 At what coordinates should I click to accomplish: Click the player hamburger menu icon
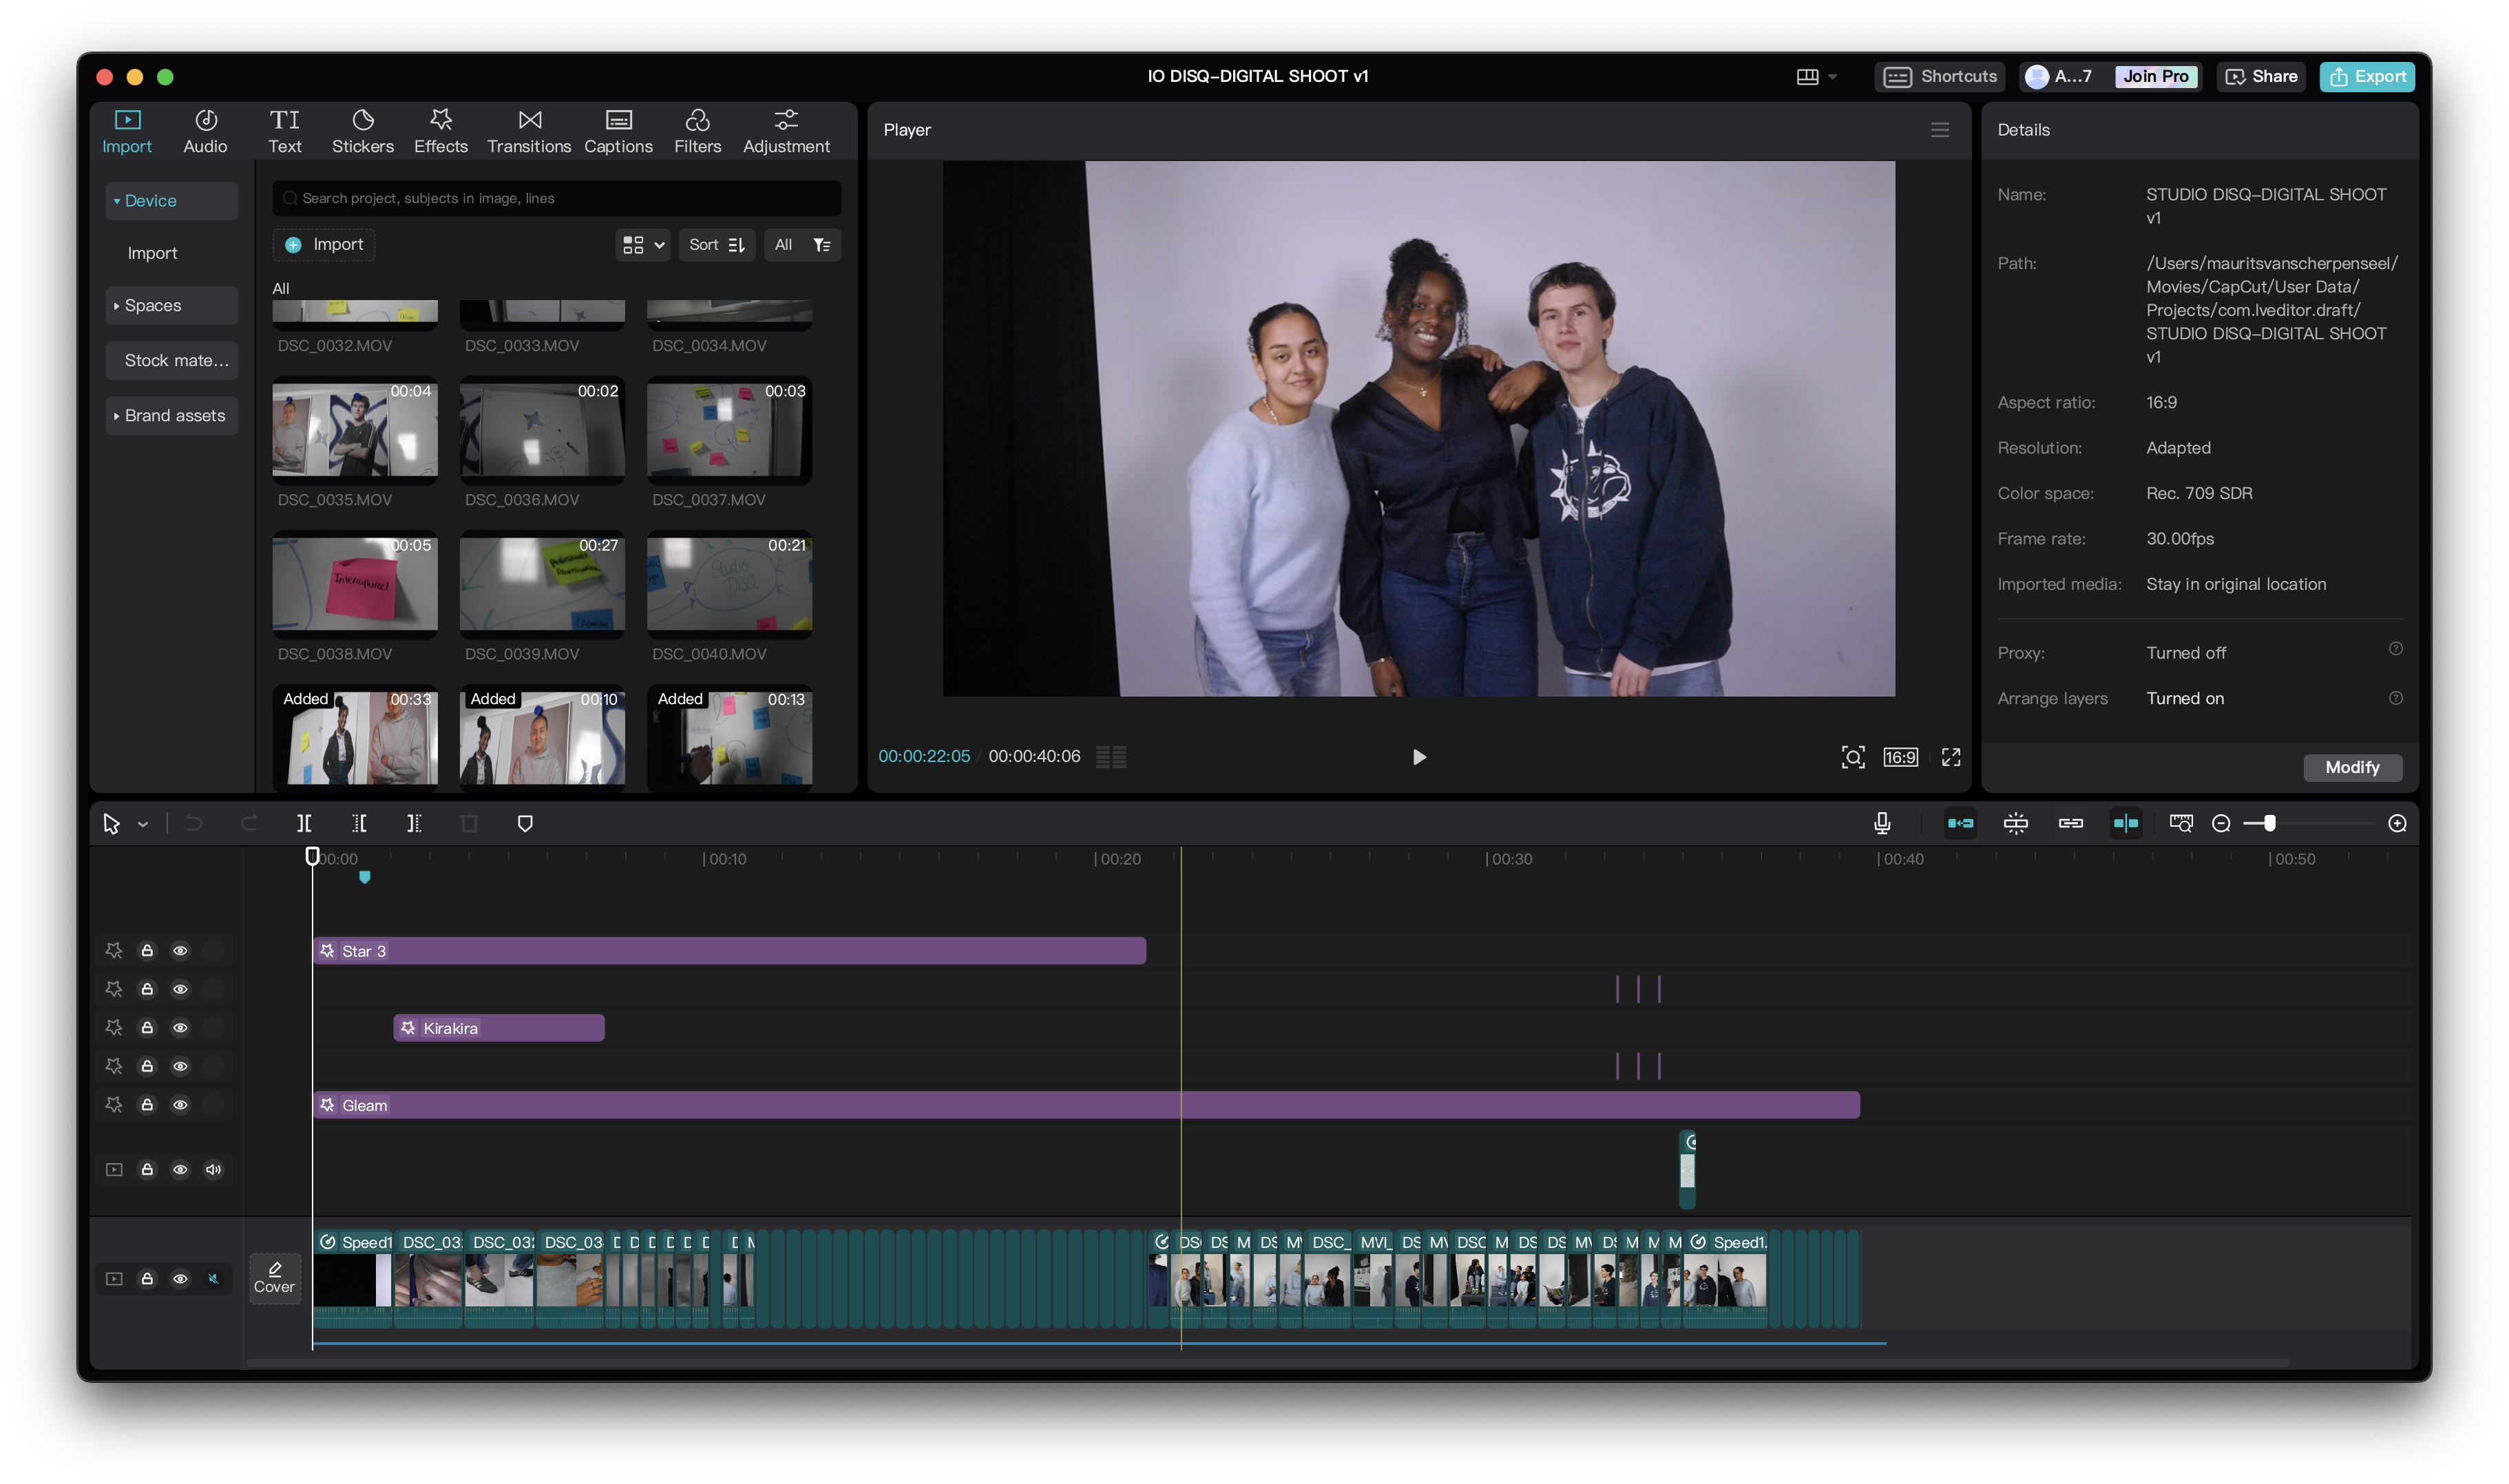[x=1939, y=130]
